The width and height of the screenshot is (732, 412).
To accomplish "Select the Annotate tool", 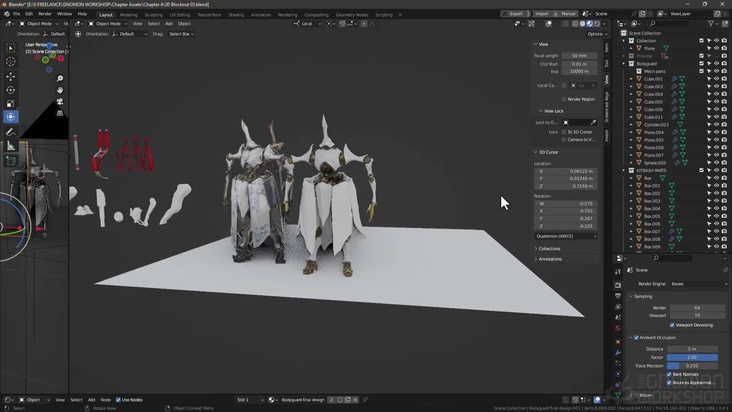I will pos(10,133).
